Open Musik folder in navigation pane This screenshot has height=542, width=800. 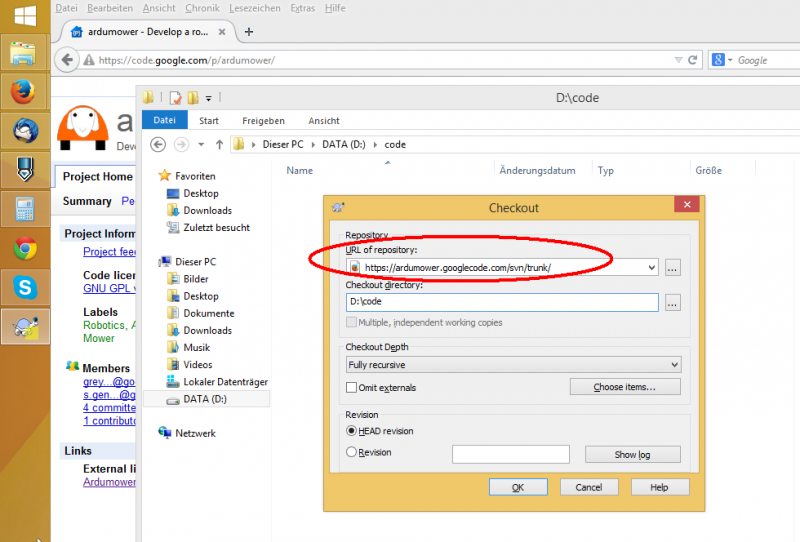pos(196,348)
